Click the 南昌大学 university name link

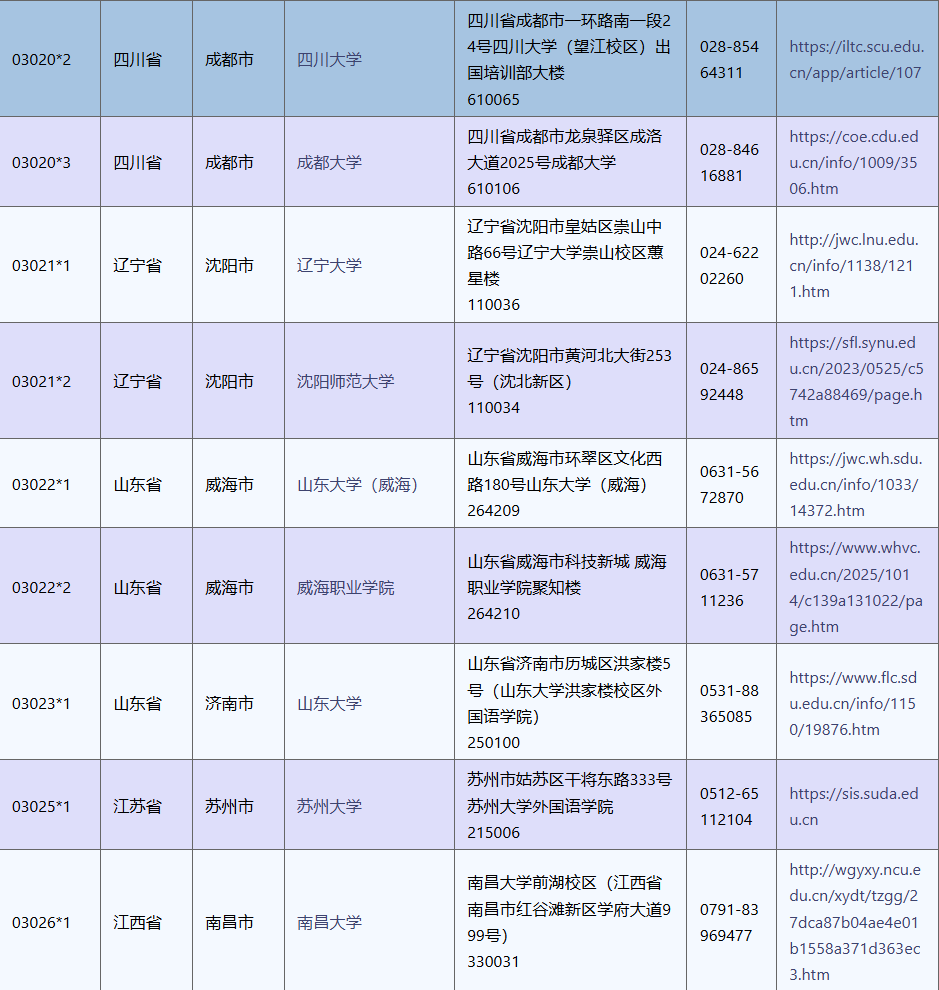[x=329, y=922]
